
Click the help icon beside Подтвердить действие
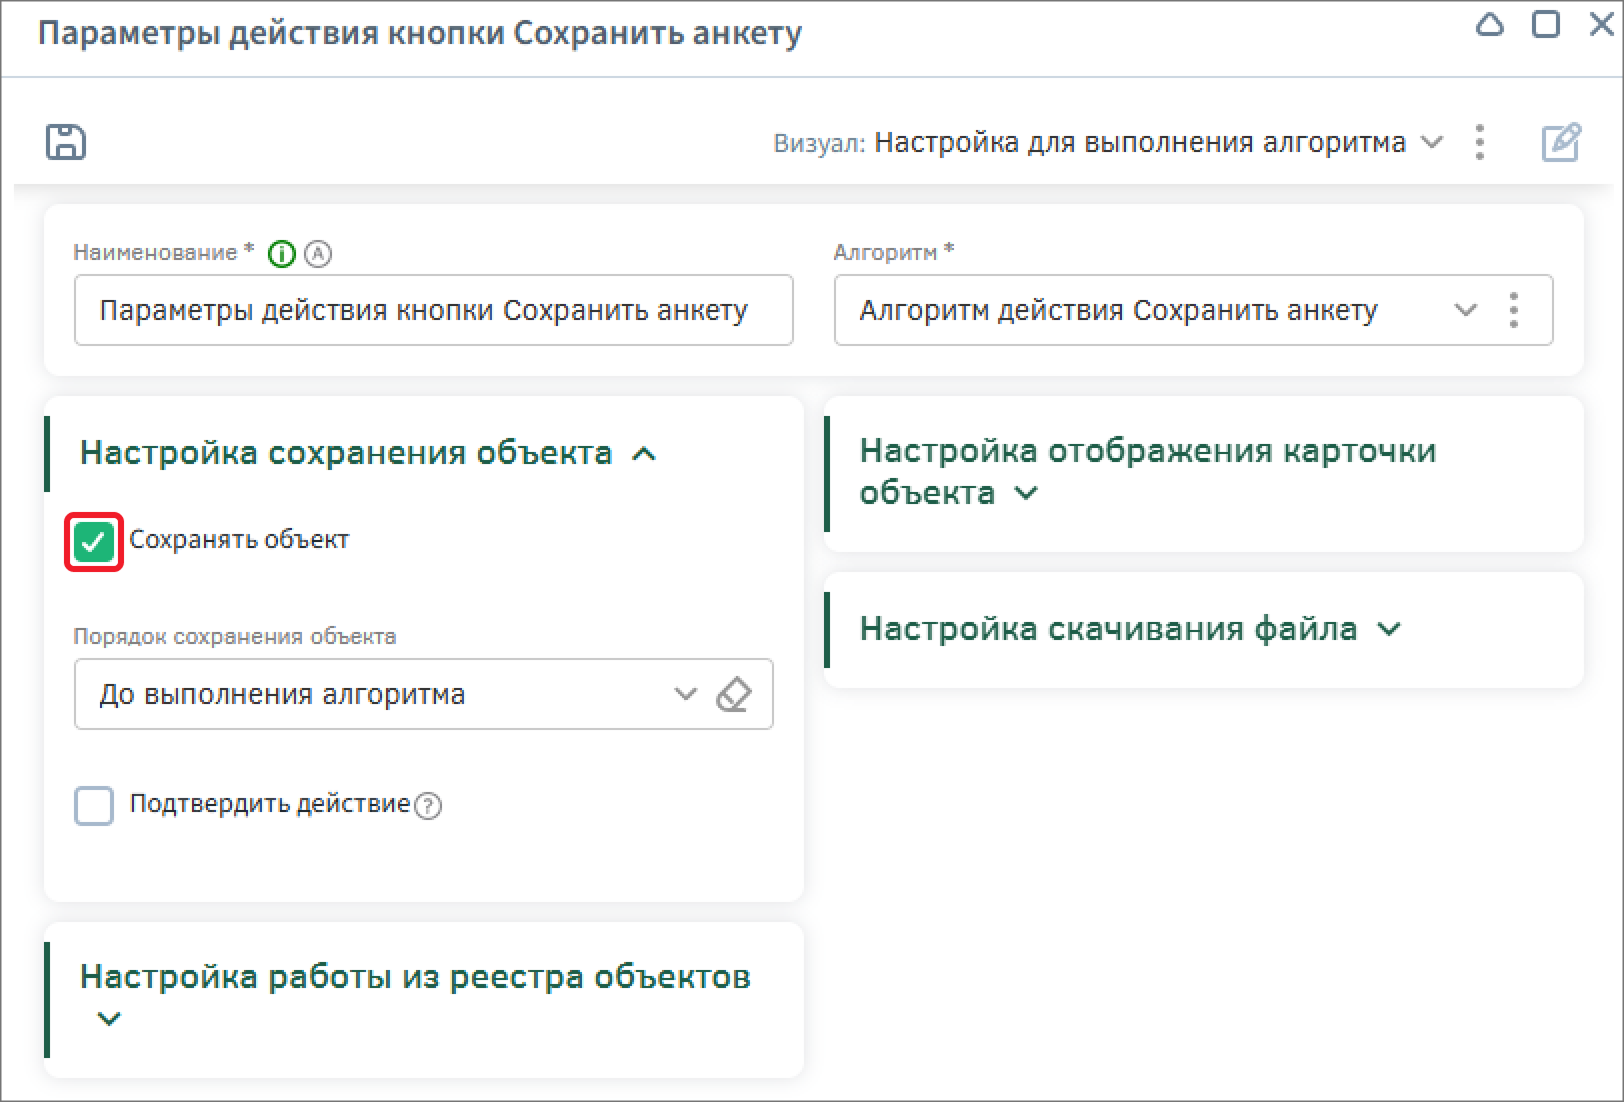(x=428, y=805)
